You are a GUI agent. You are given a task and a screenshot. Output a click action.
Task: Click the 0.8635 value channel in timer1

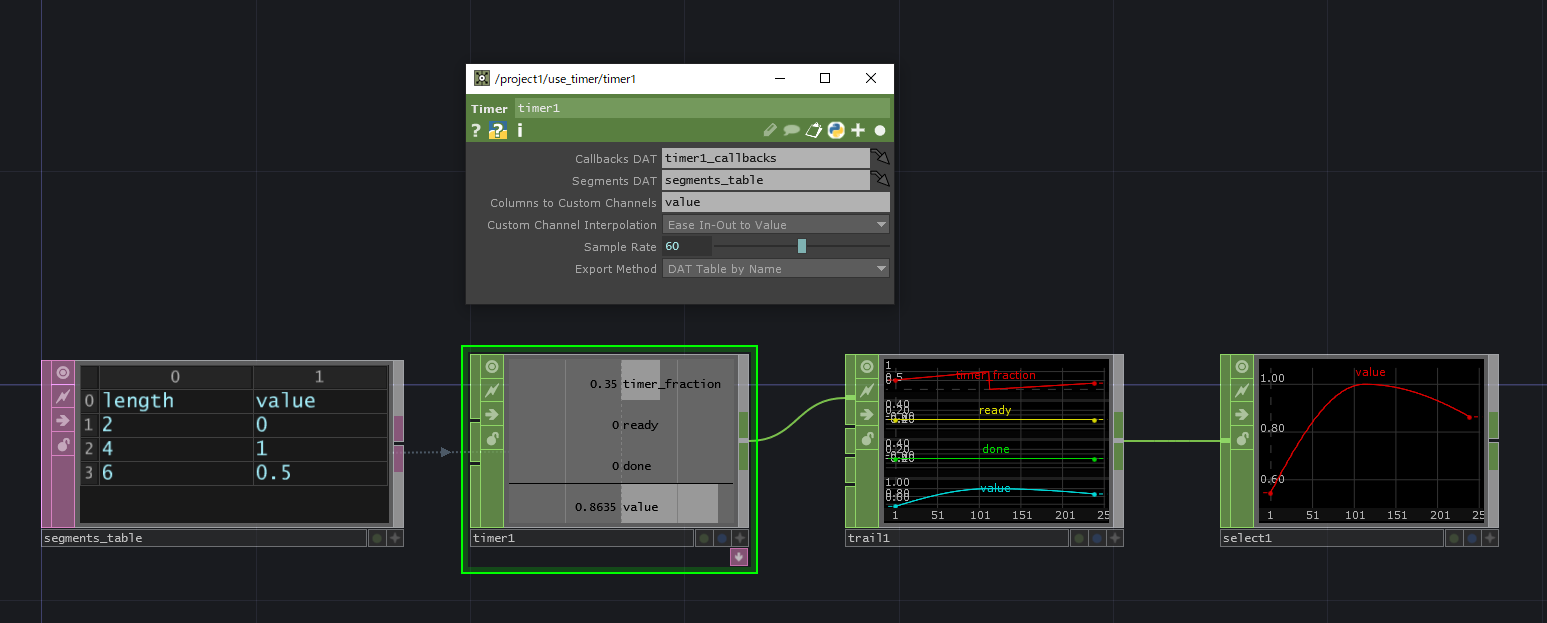coord(621,506)
